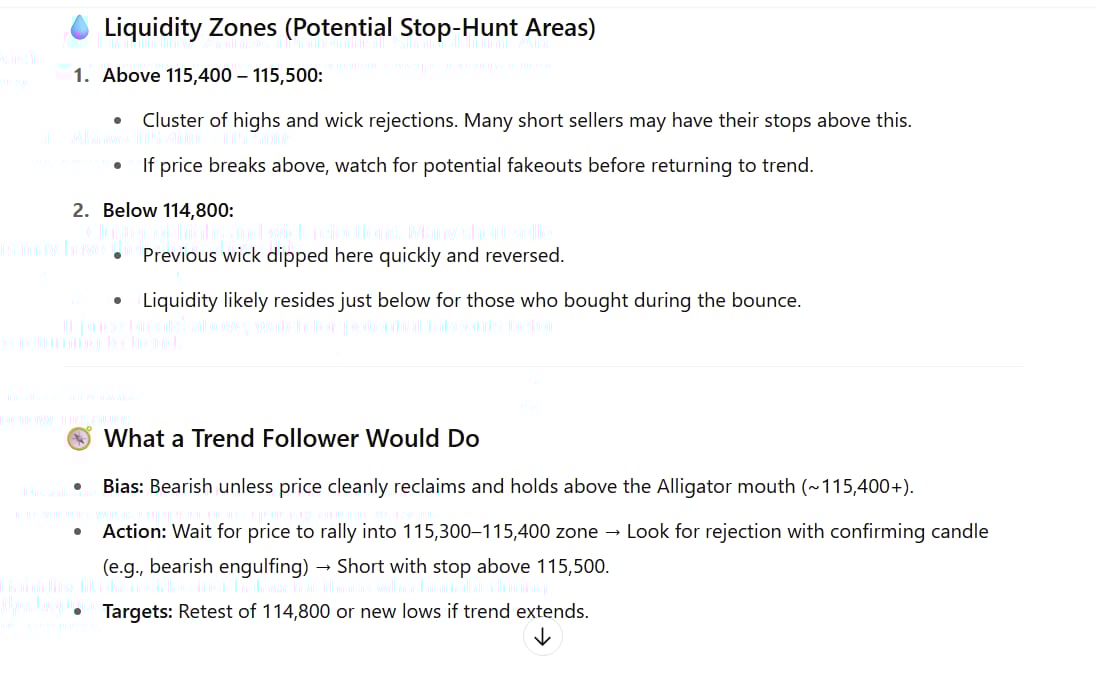
Task: Click the water droplet icon beside Liquidity Zones
Action: point(80,29)
